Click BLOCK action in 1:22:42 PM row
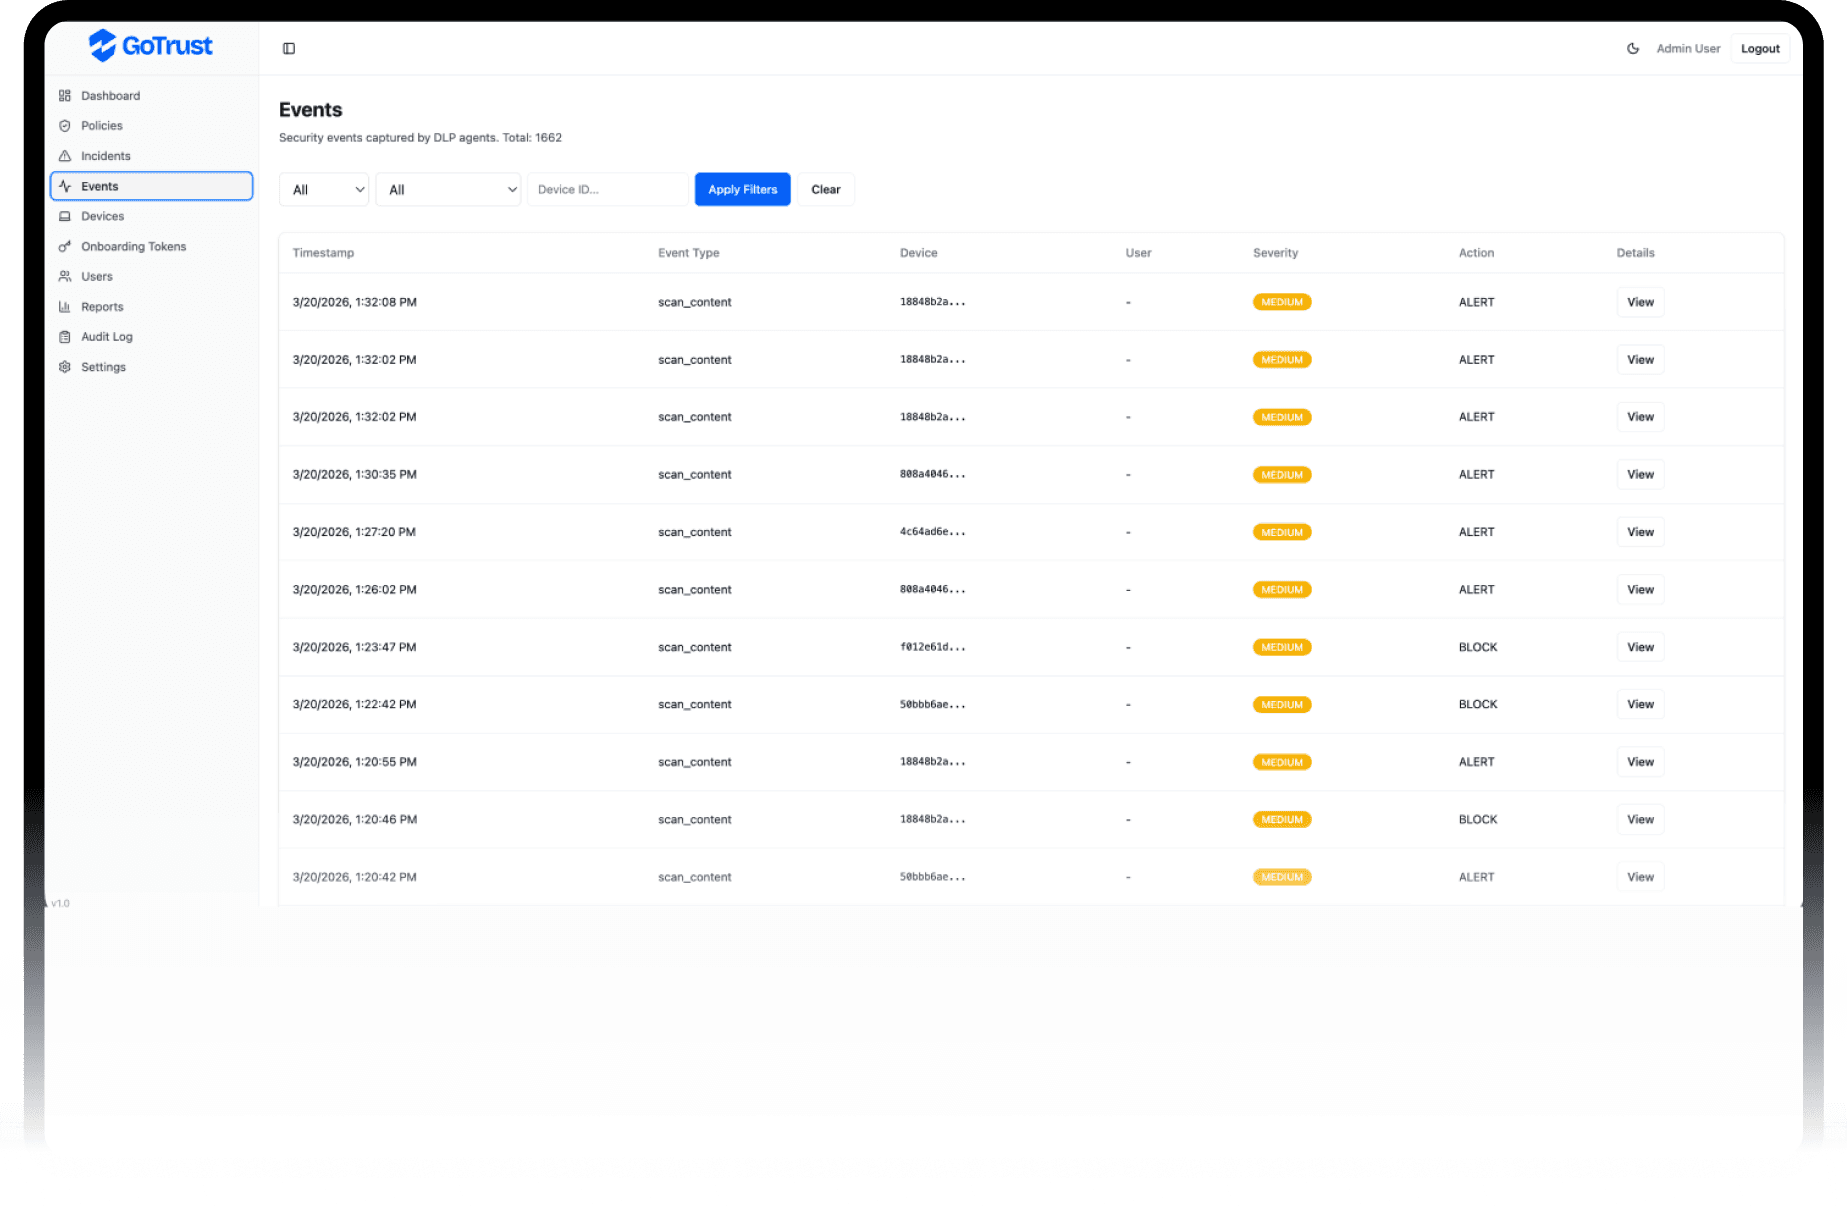This screenshot has width=1848, height=1209. [x=1478, y=704]
